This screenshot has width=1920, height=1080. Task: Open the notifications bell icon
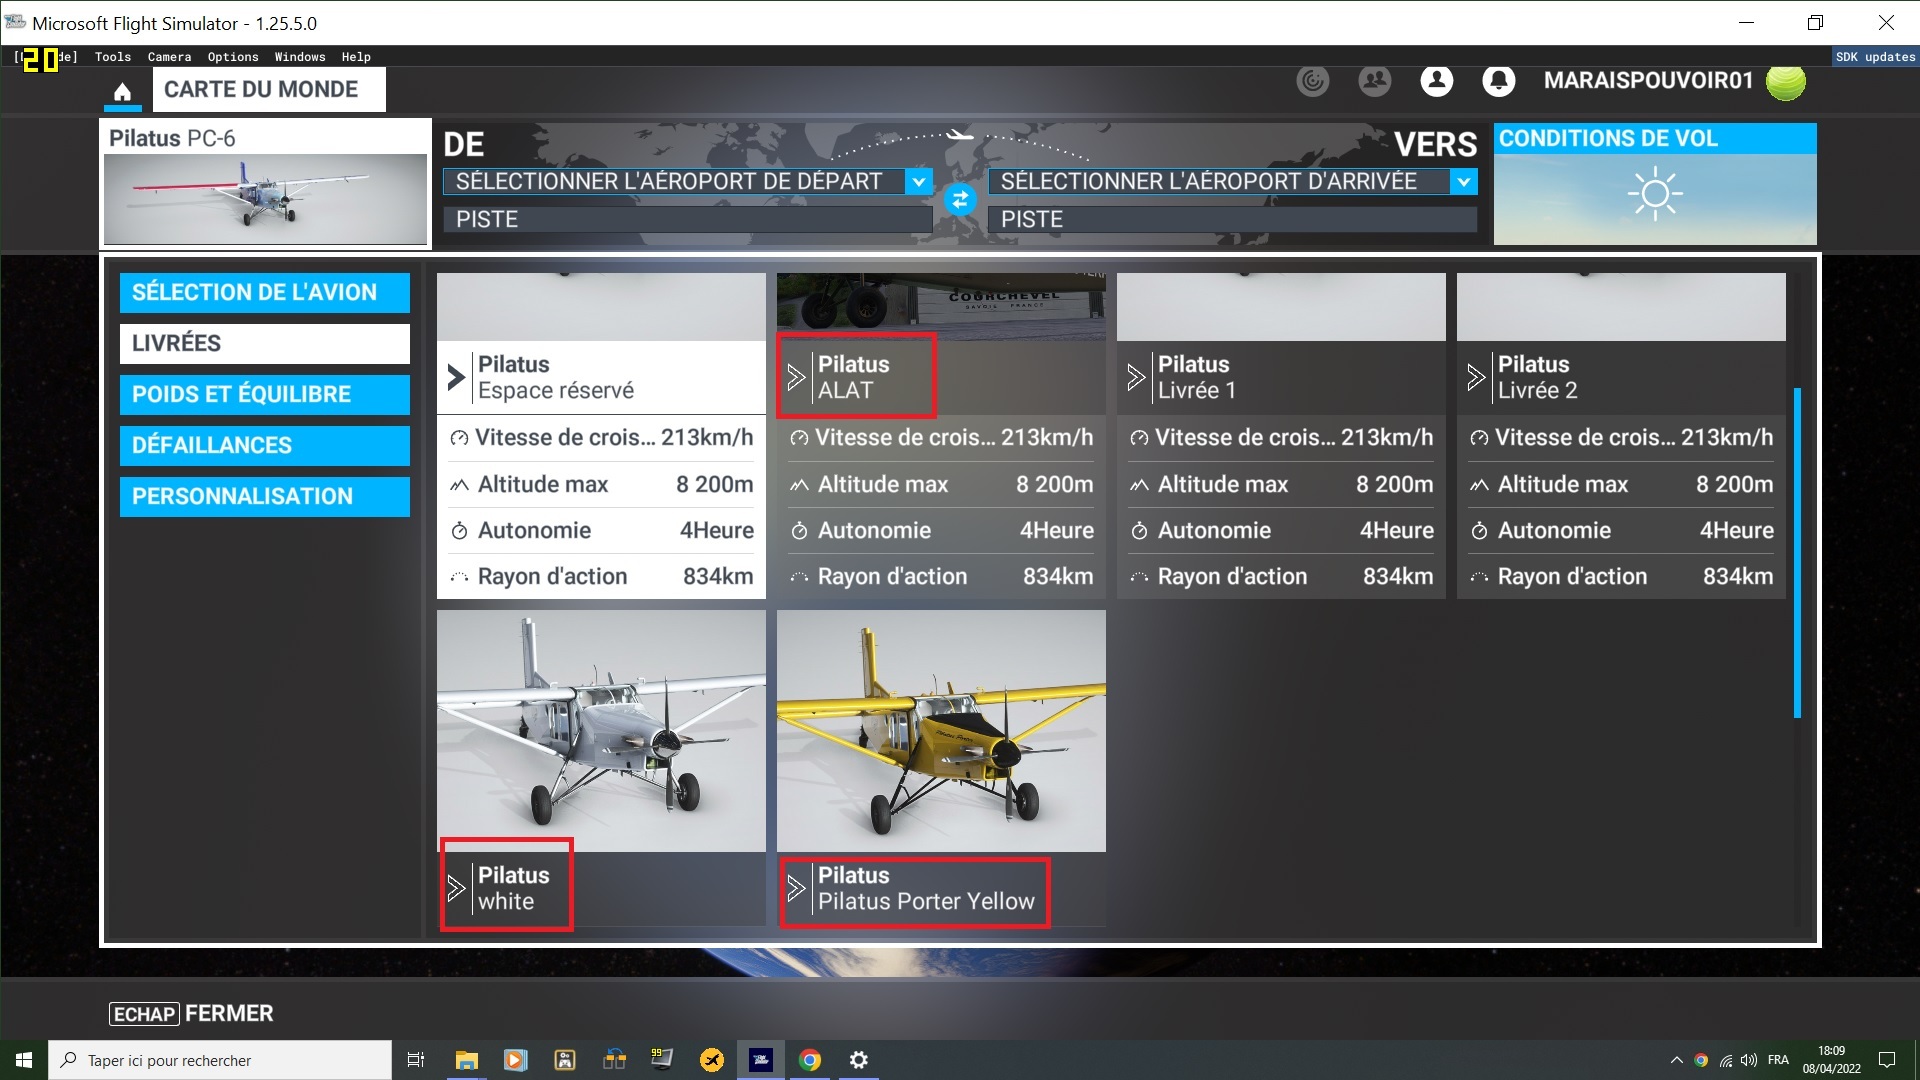pyautogui.click(x=1498, y=81)
